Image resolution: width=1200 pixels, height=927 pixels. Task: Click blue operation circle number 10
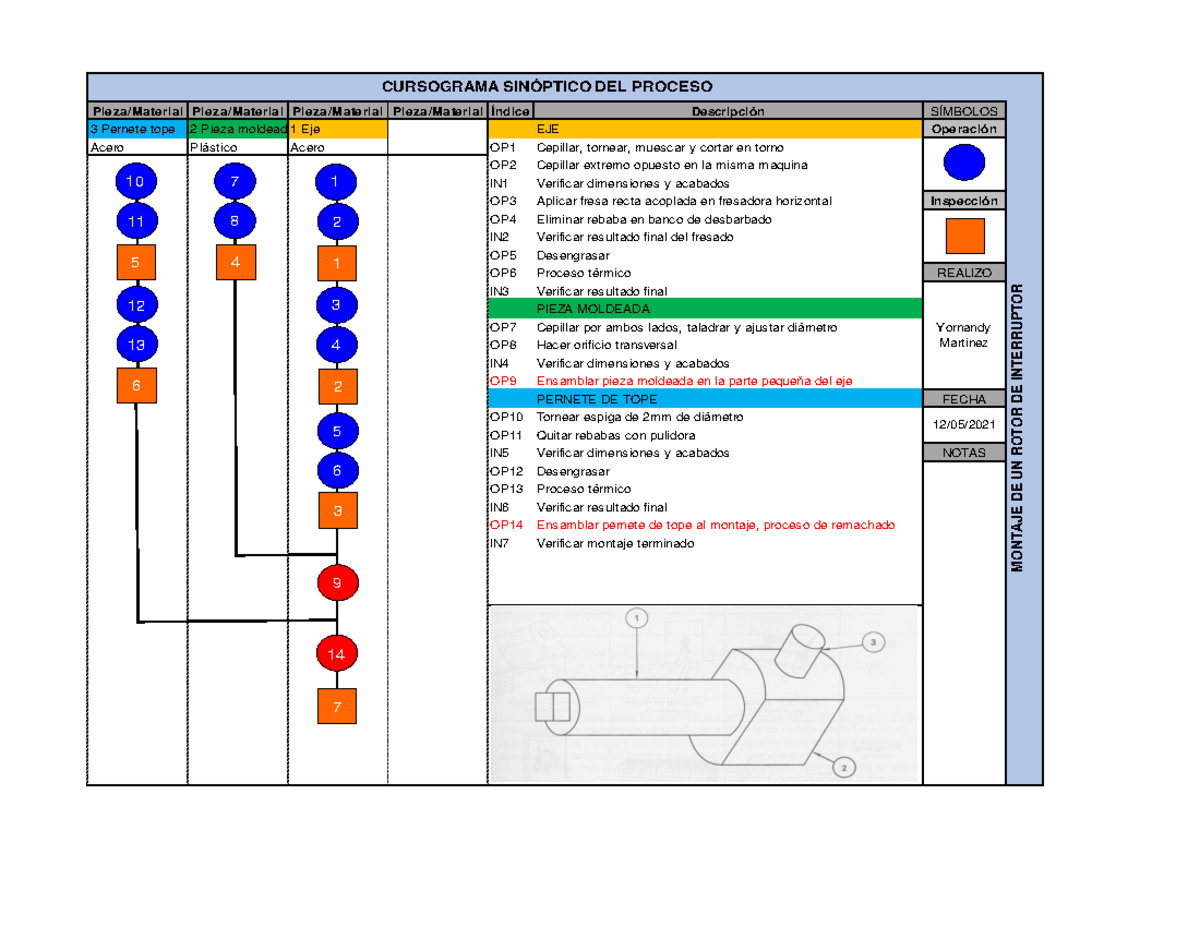point(135,181)
